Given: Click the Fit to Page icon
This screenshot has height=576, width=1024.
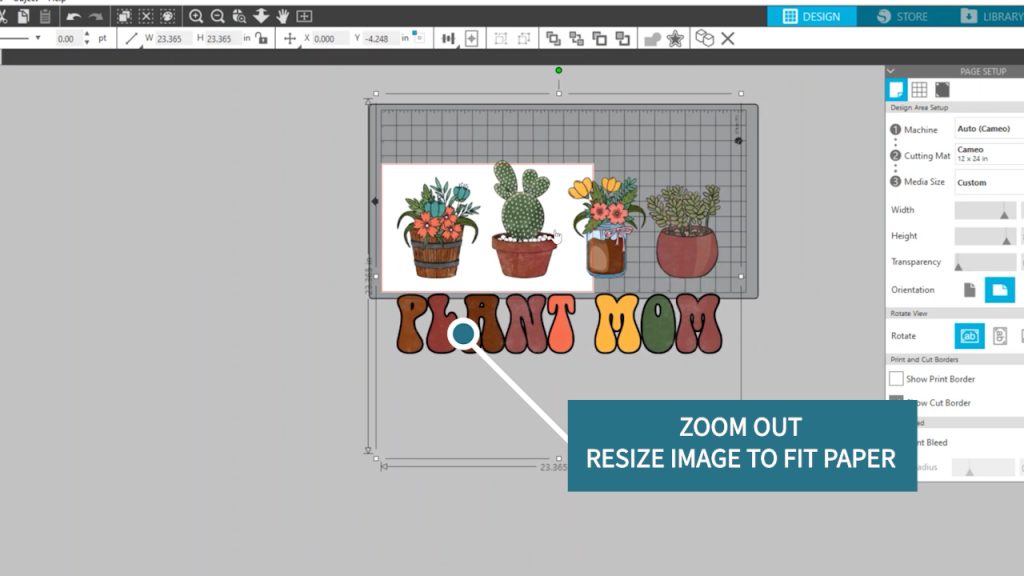Looking at the screenshot, I should pos(304,16).
